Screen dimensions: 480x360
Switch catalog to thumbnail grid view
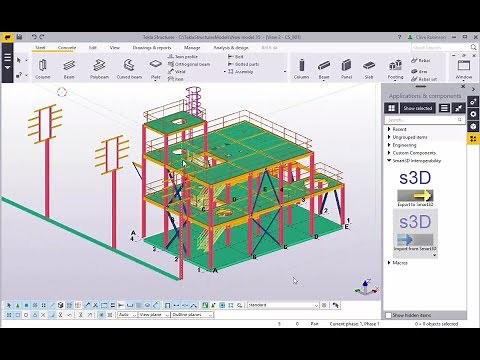pos(392,108)
